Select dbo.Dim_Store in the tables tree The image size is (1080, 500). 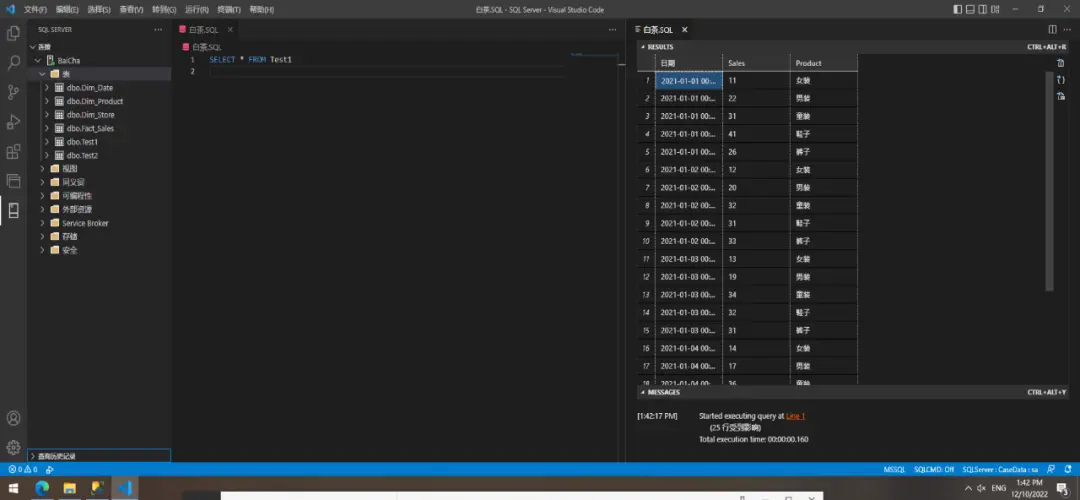pos(90,115)
